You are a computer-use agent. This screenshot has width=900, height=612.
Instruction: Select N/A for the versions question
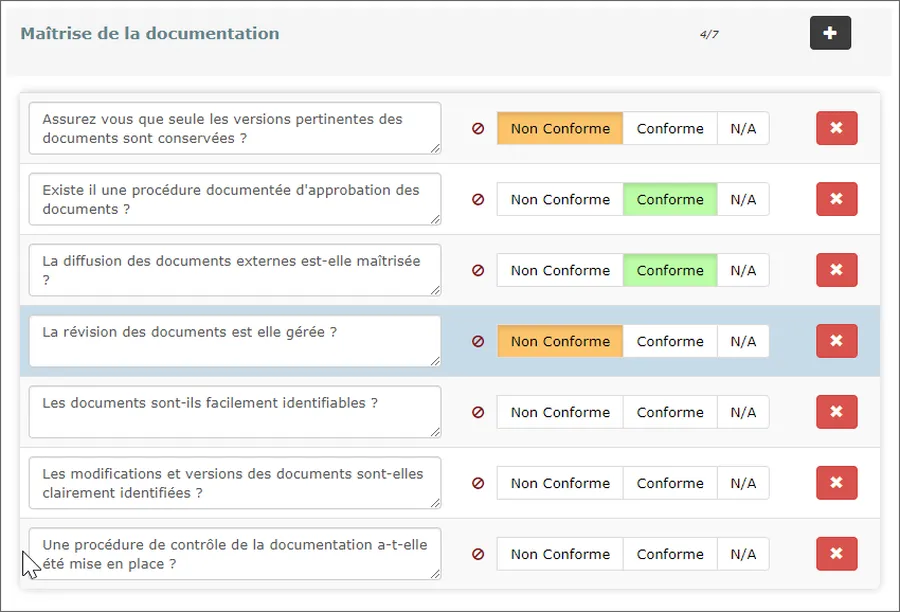coord(743,128)
